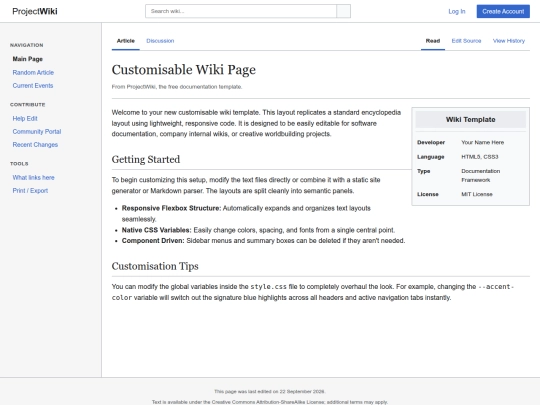Open the Print / Export tool link
The width and height of the screenshot is (540, 405).
click(30, 191)
